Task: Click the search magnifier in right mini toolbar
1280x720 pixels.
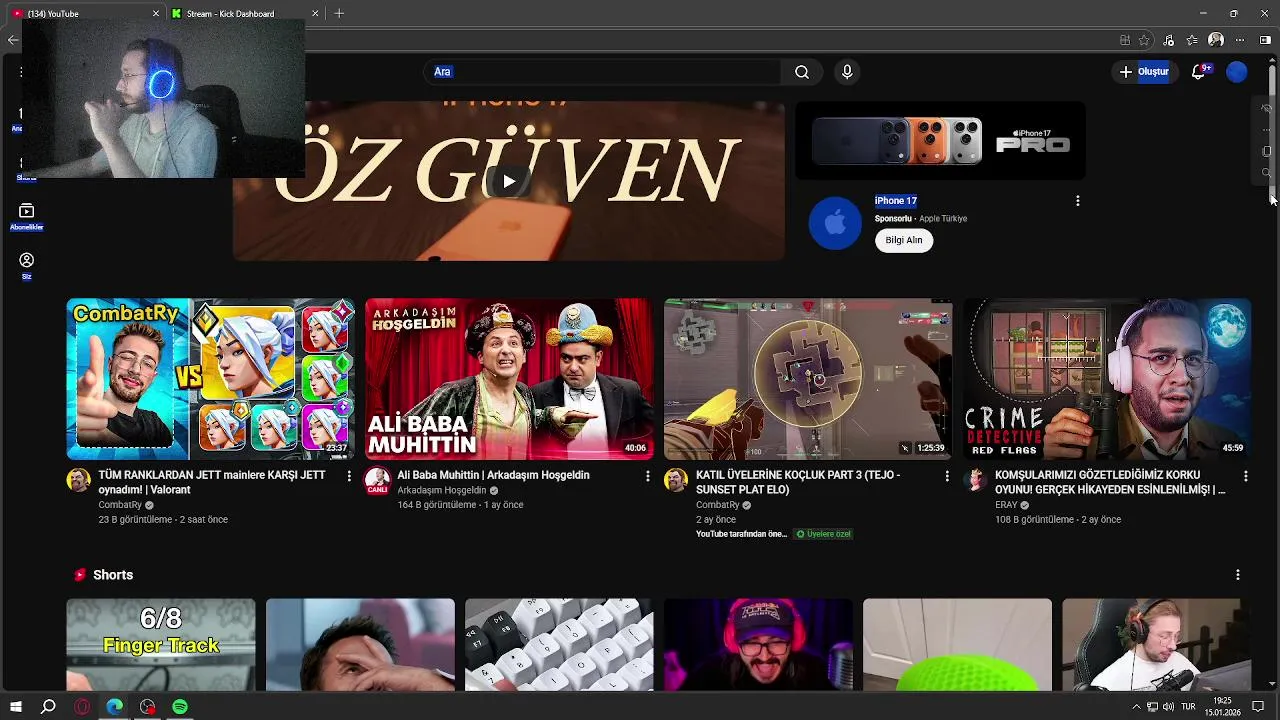Action: tap(1267, 173)
